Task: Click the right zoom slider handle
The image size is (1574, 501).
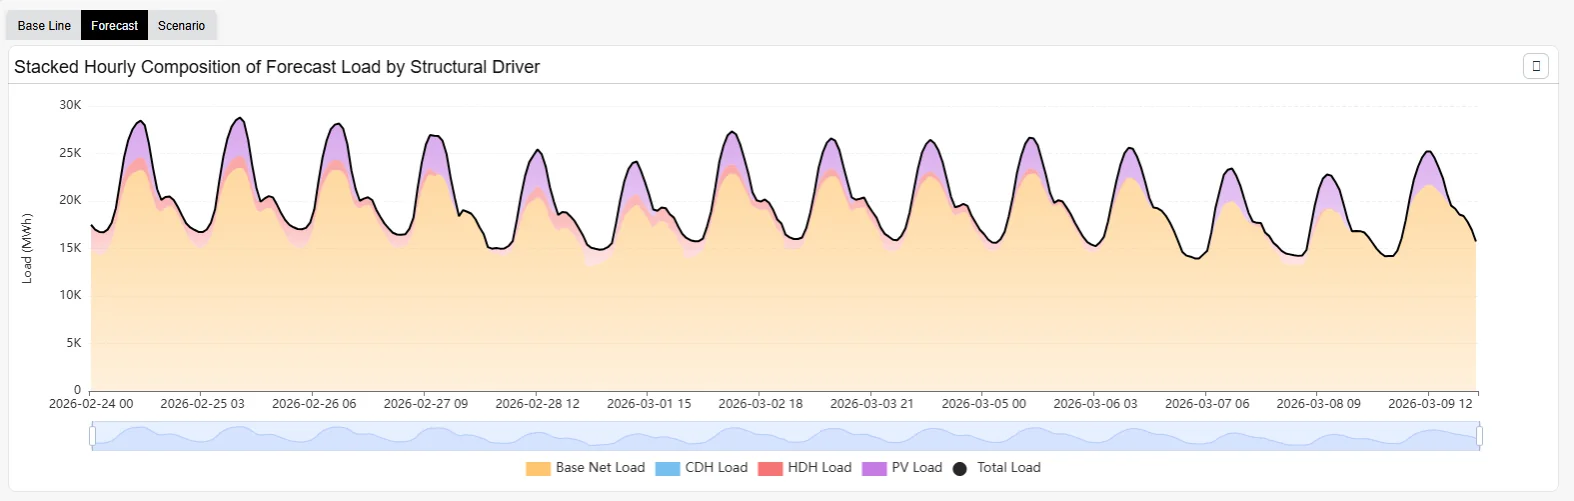Action: (1479, 436)
